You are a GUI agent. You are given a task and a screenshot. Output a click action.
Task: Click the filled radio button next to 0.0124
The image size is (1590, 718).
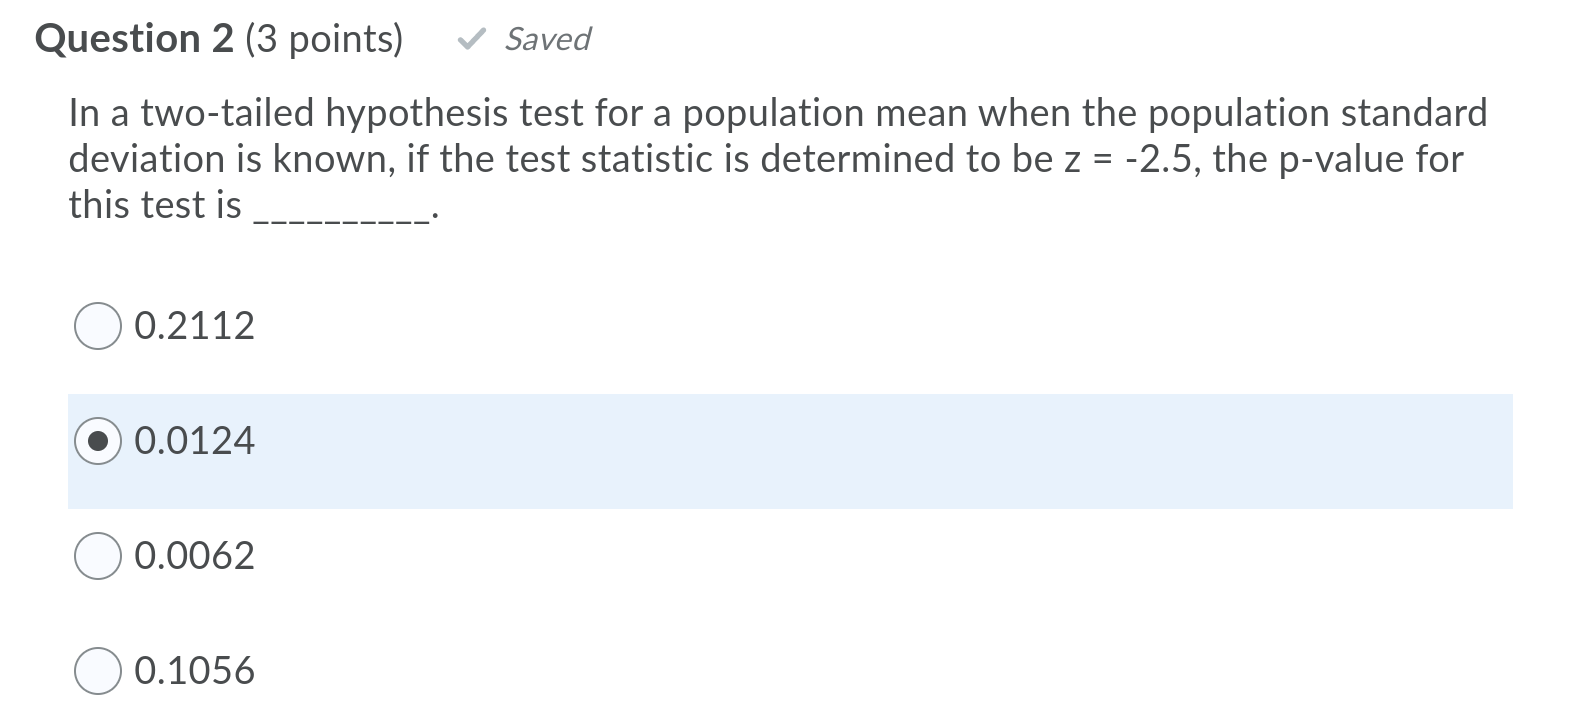tap(98, 440)
